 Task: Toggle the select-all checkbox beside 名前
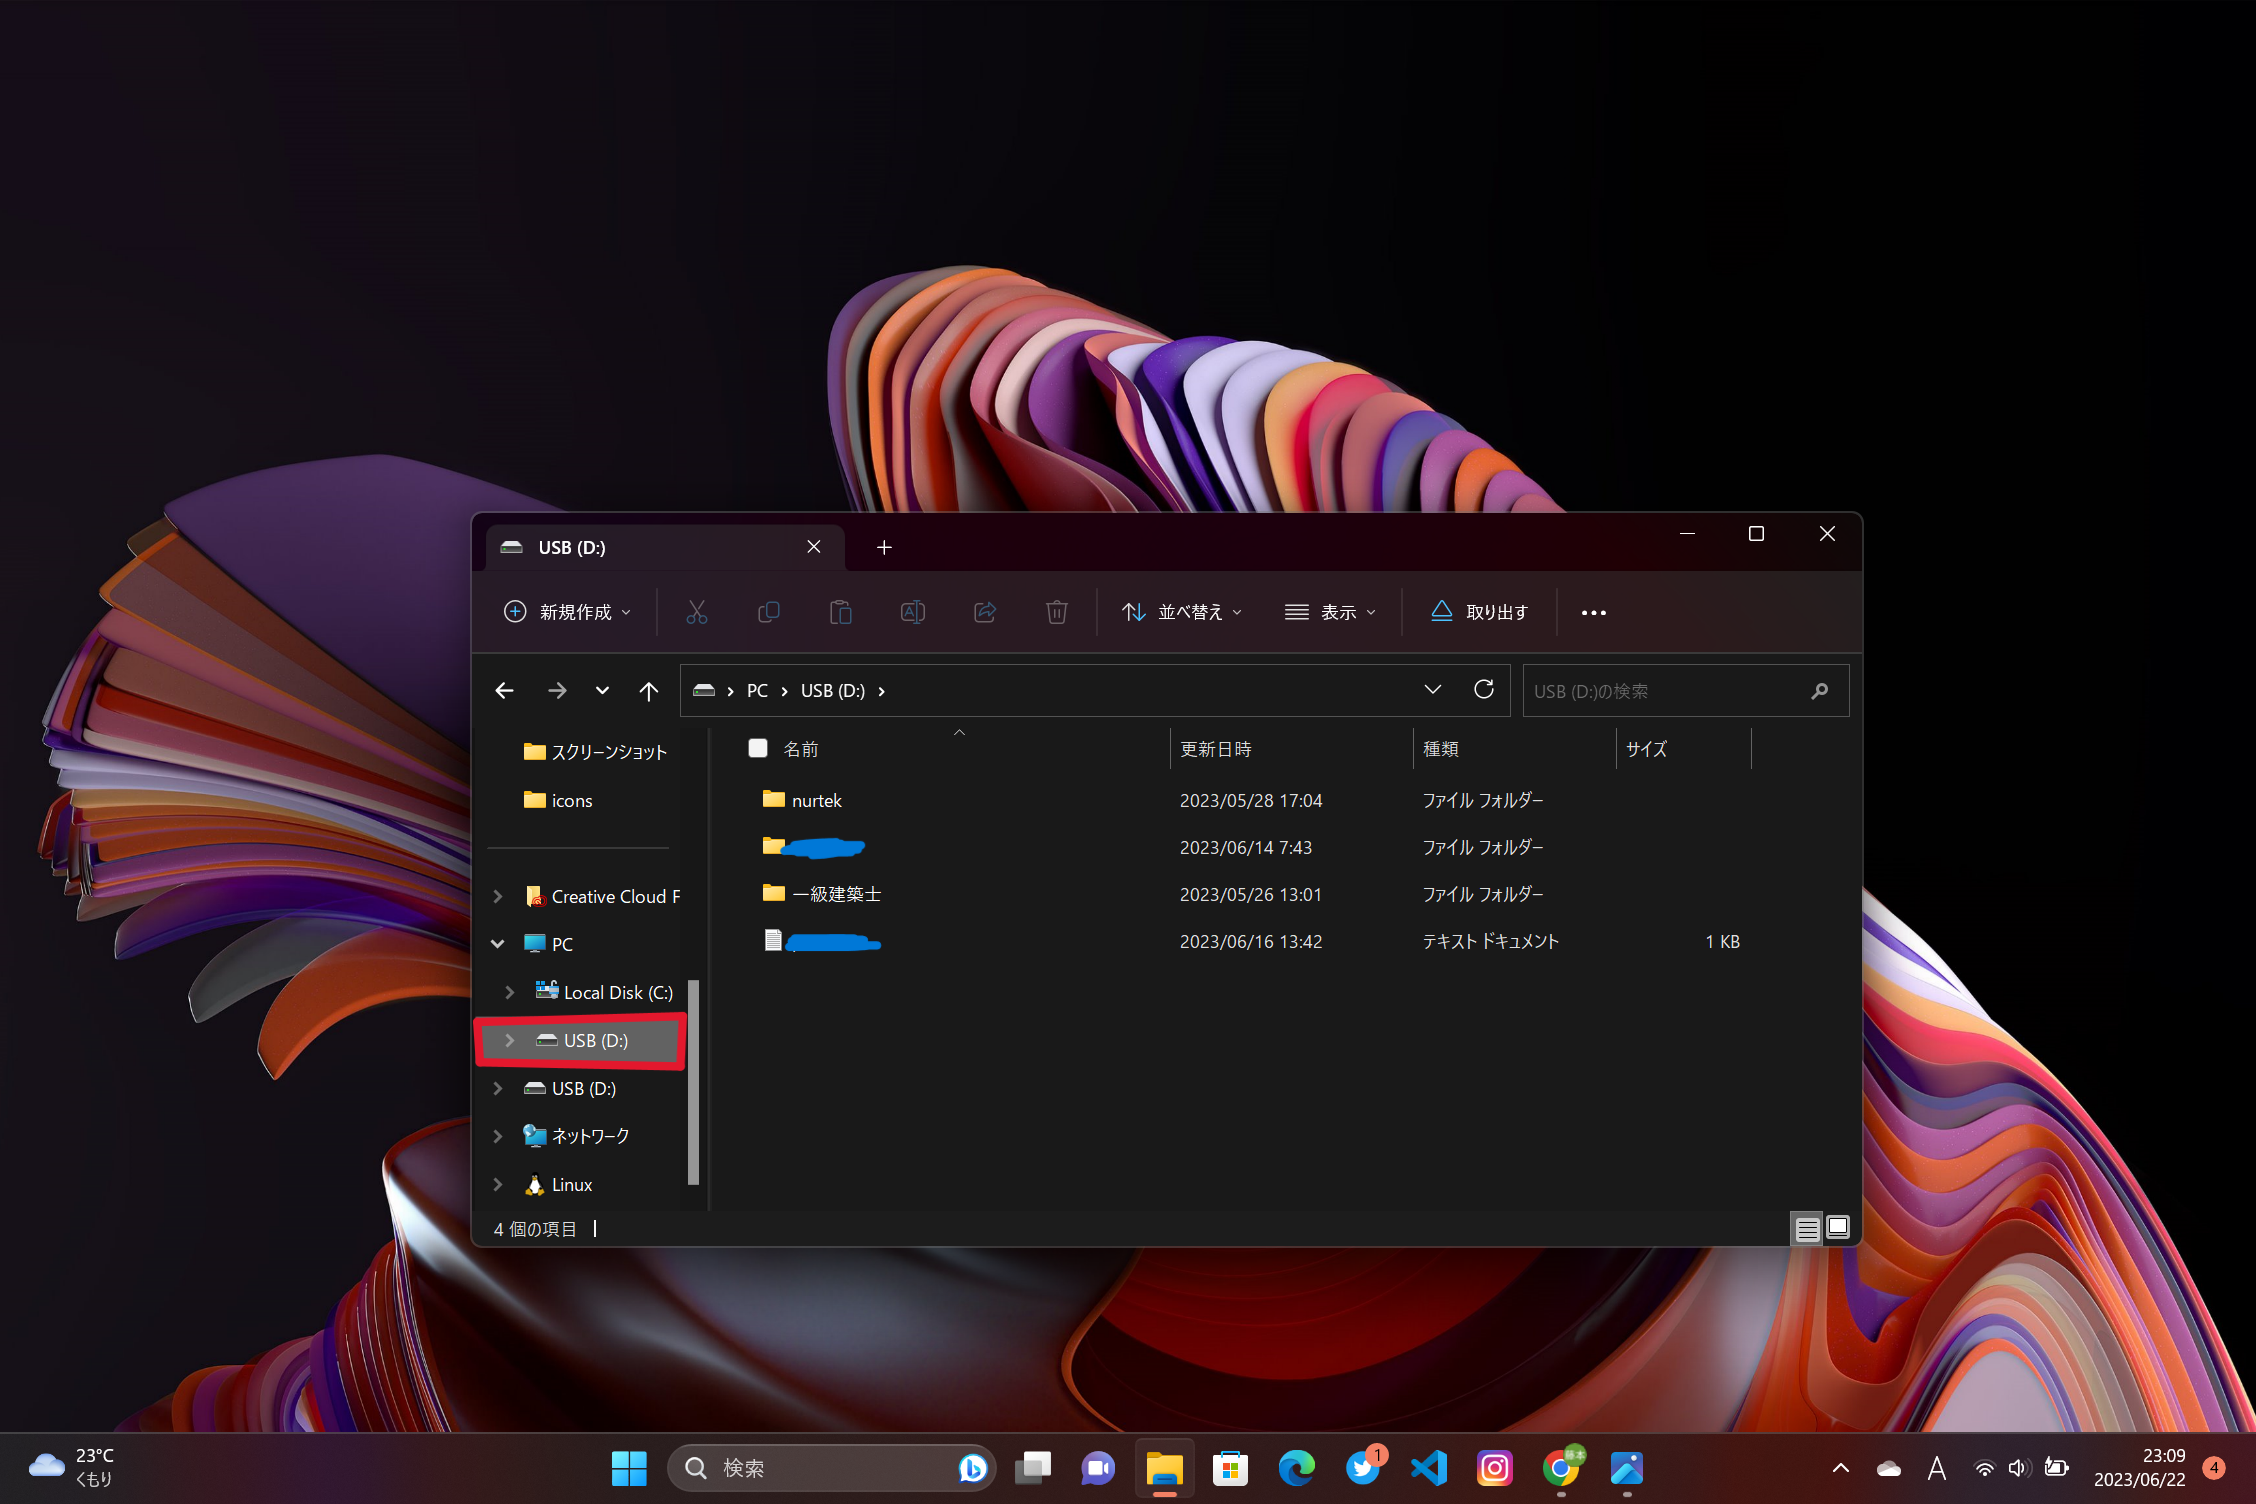tap(758, 748)
